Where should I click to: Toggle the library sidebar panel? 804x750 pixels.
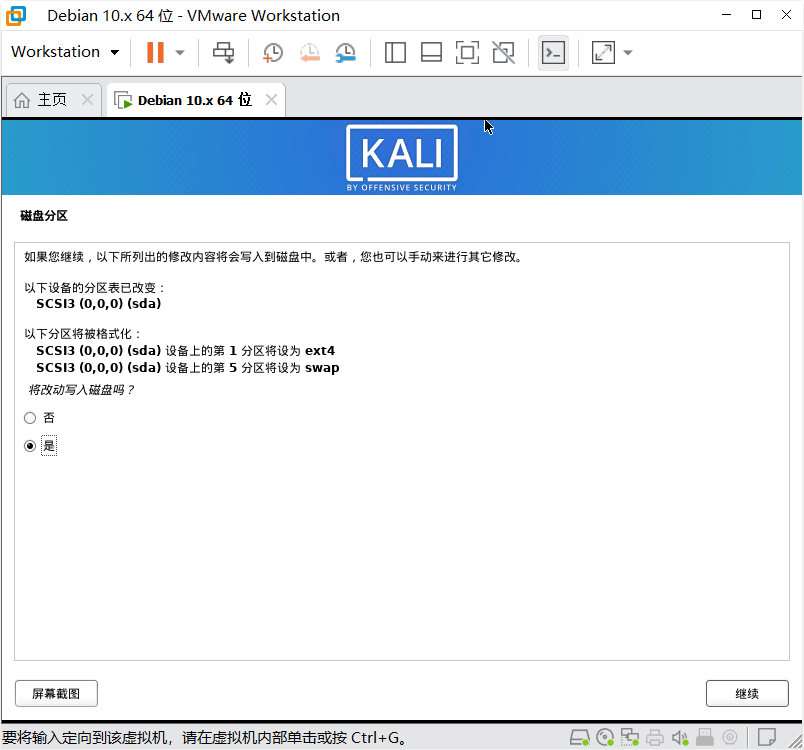(395, 52)
